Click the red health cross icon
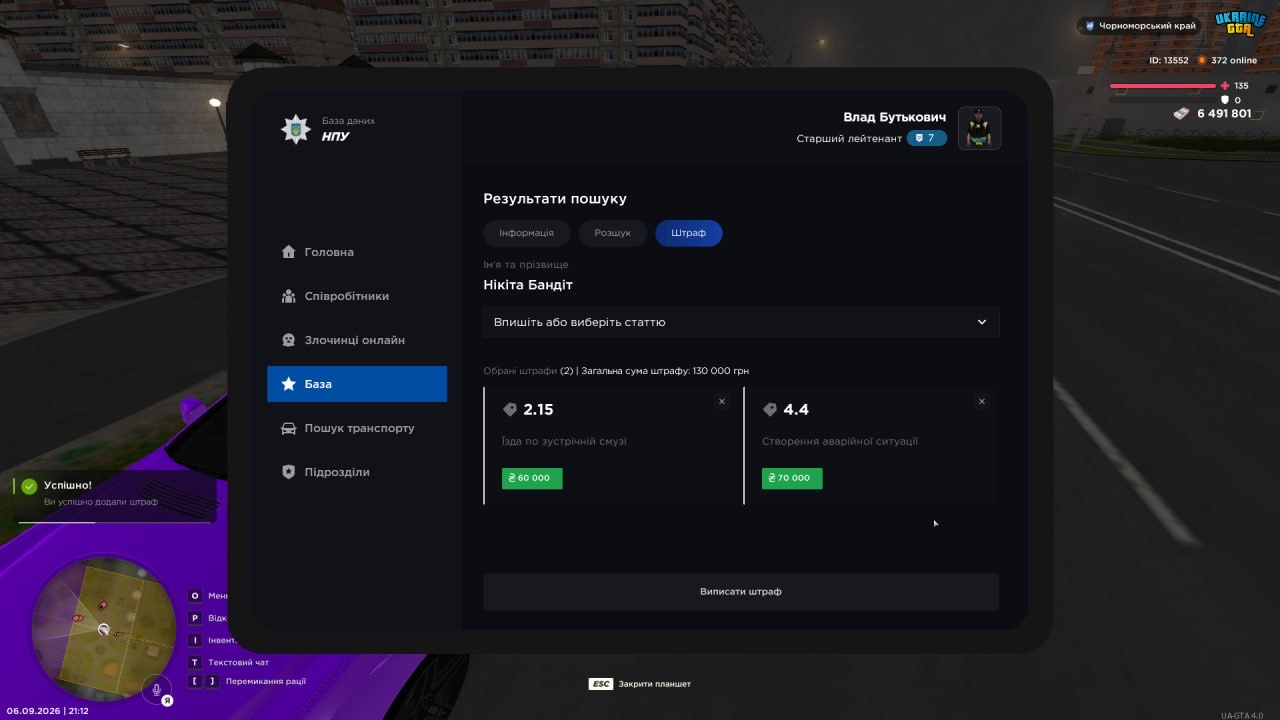Viewport: 1280px width, 720px height. point(1225,86)
